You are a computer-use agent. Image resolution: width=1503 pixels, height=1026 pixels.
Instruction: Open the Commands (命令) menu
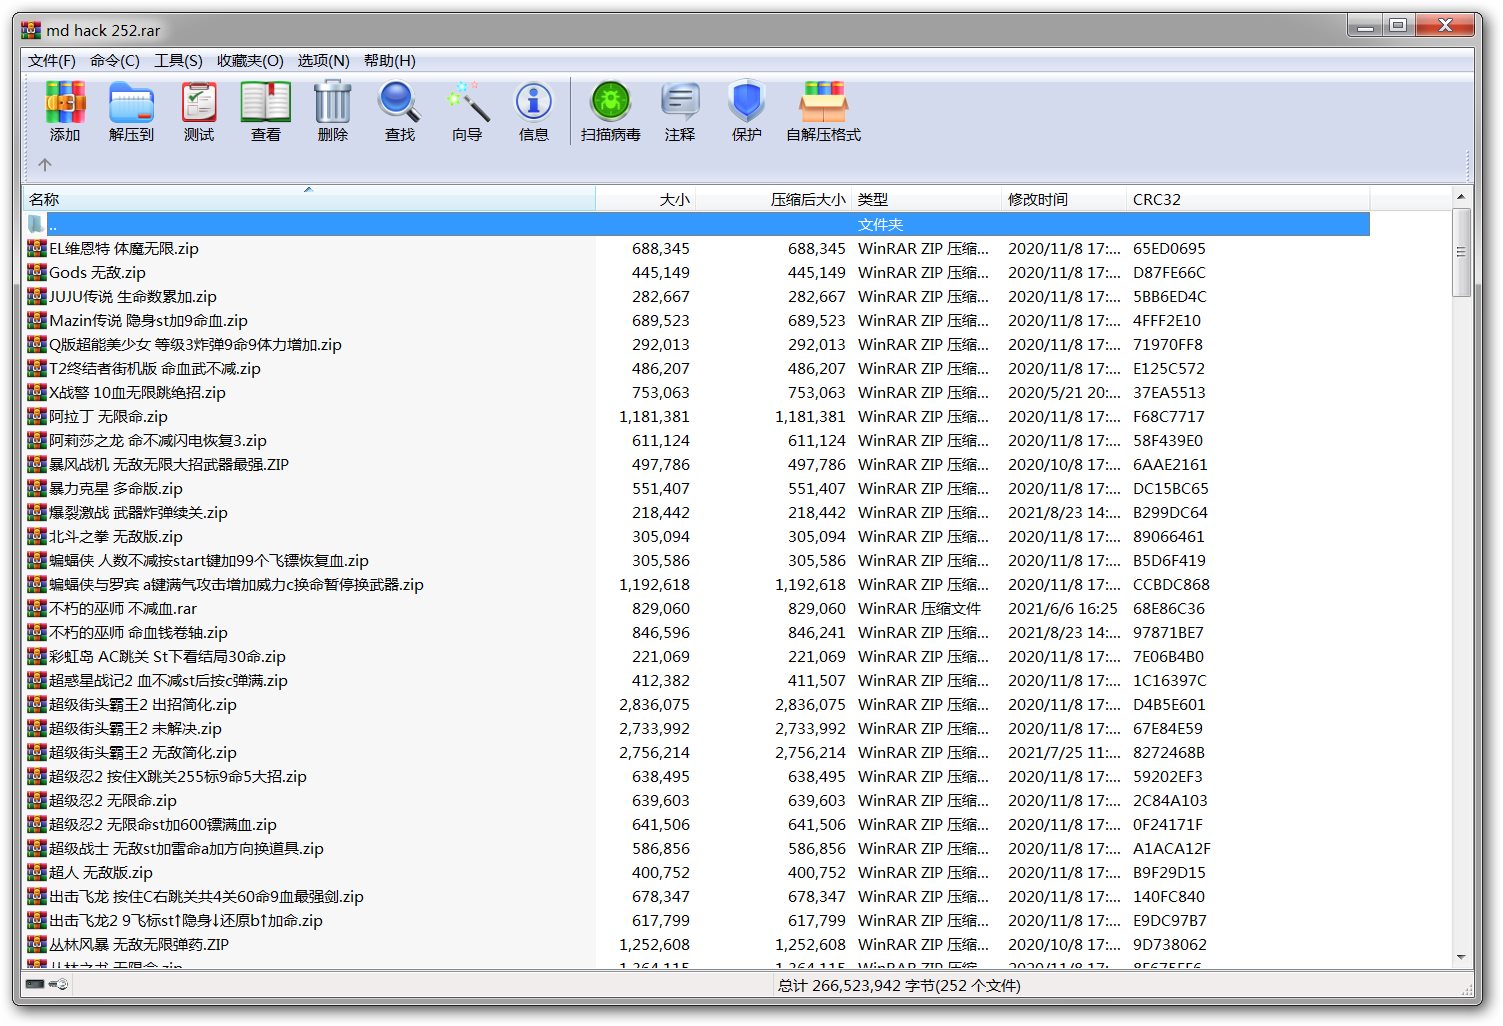pos(115,61)
